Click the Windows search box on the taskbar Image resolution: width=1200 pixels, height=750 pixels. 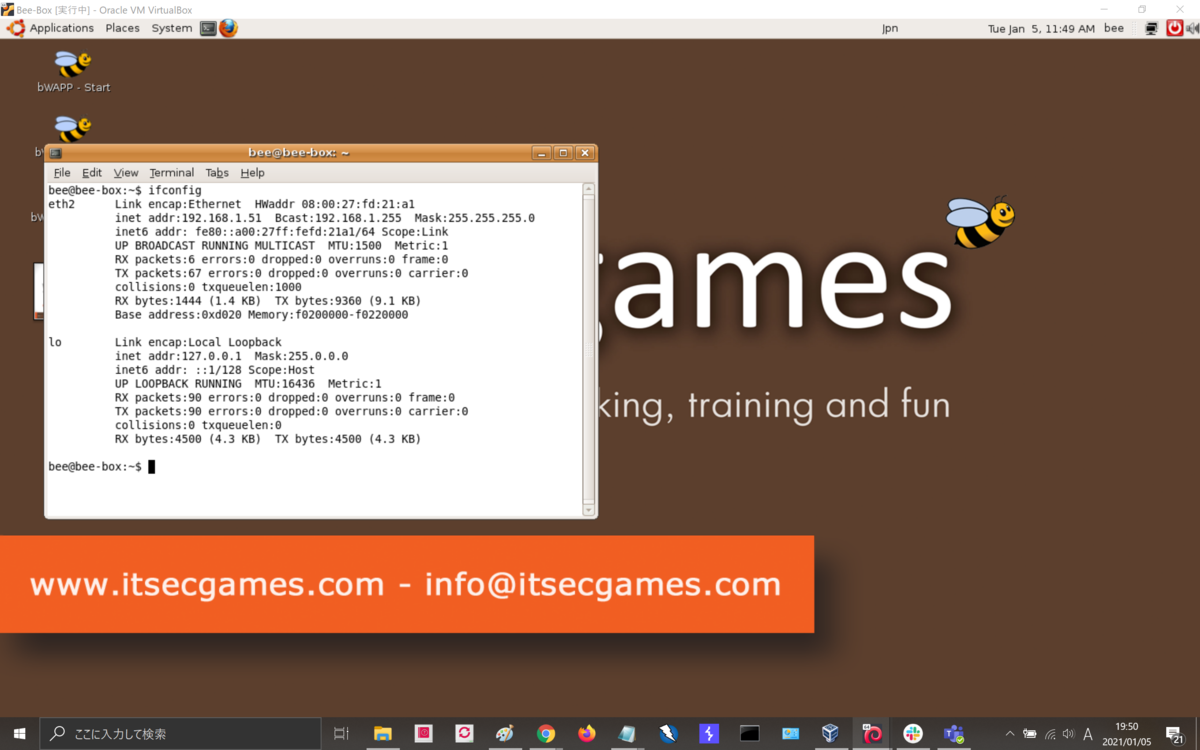181,733
